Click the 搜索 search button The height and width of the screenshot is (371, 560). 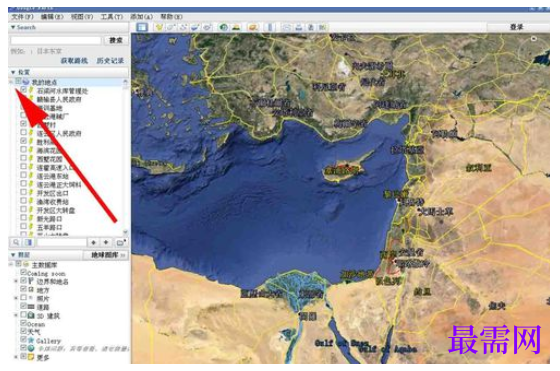(116, 40)
